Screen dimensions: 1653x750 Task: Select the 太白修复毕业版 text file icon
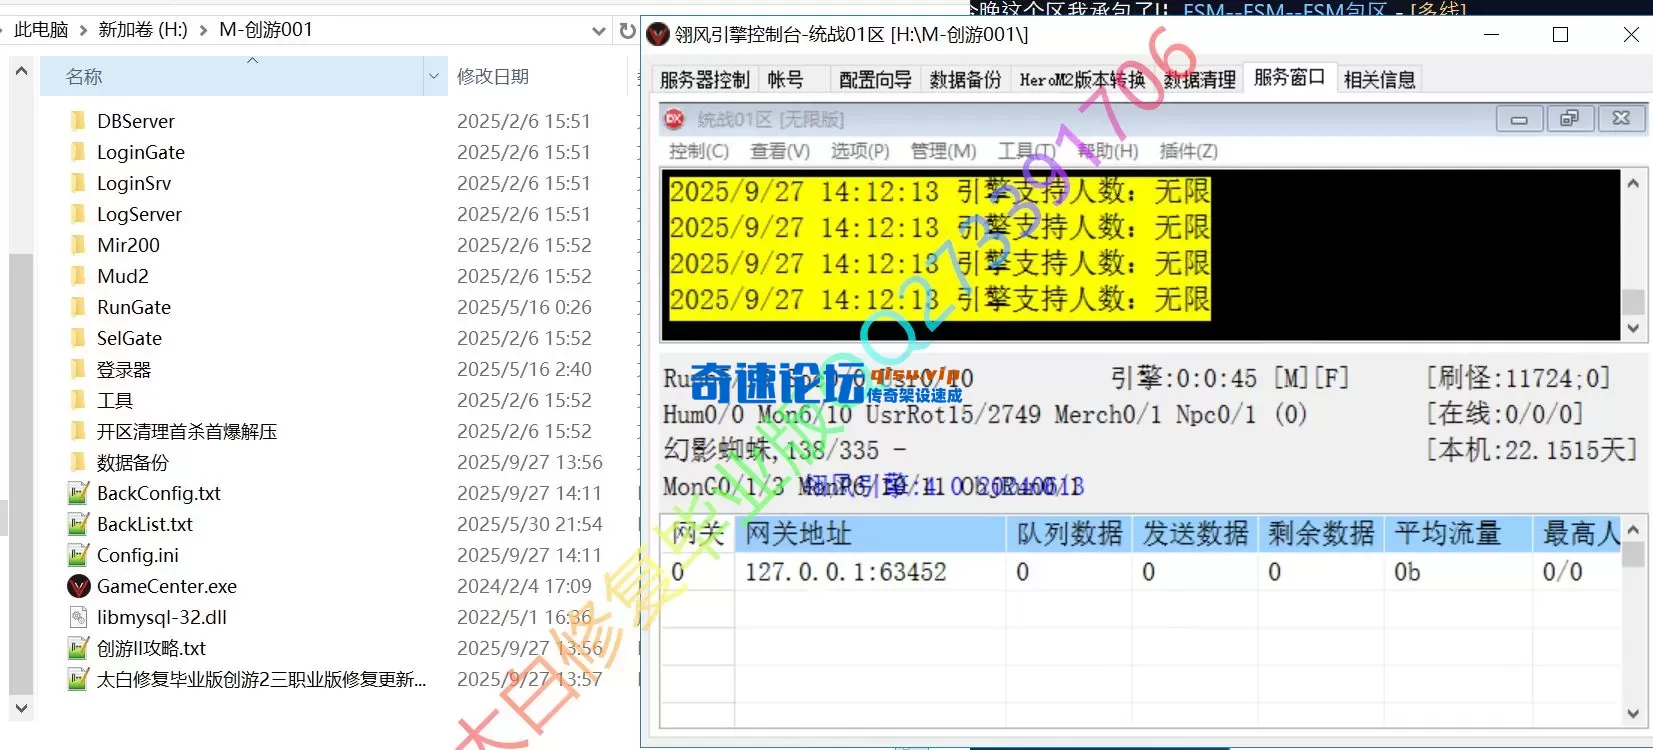pos(78,679)
